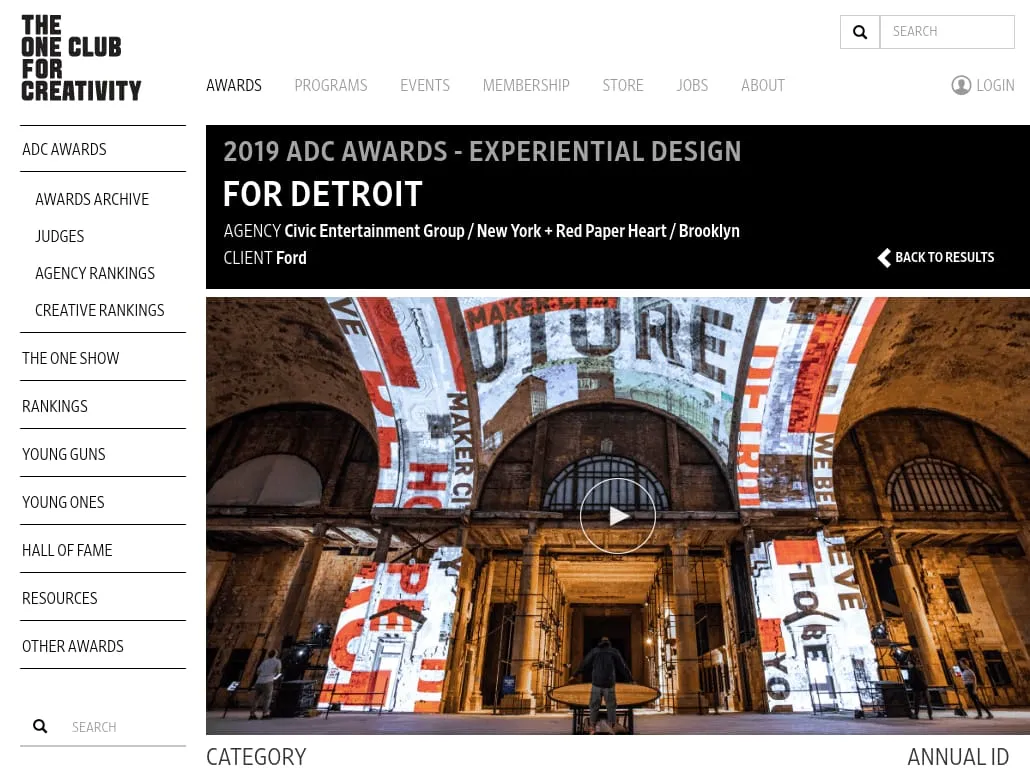
Task: Click the For Detroit title
Action: point(323,194)
